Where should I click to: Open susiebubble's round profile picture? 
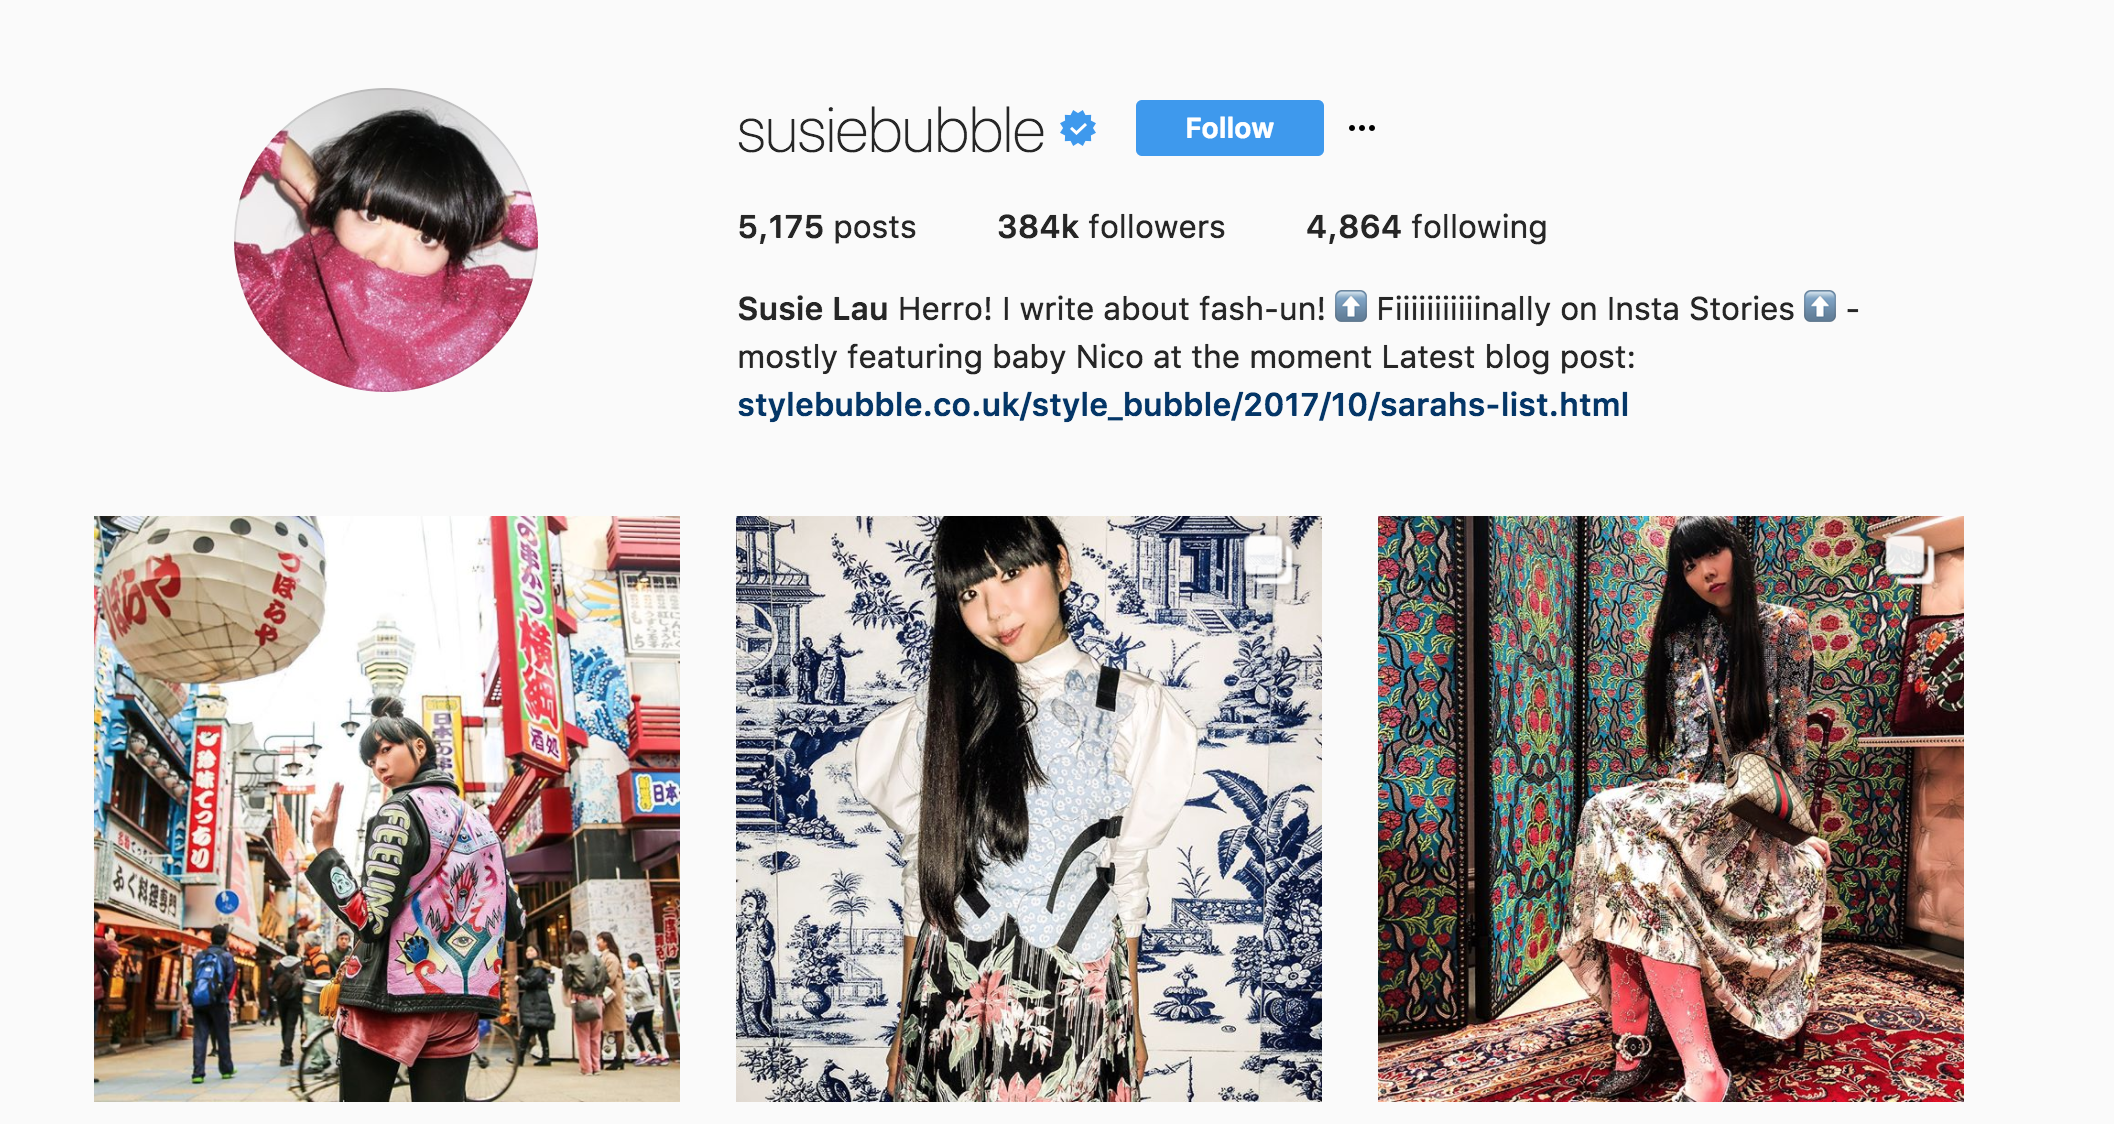[x=386, y=240]
